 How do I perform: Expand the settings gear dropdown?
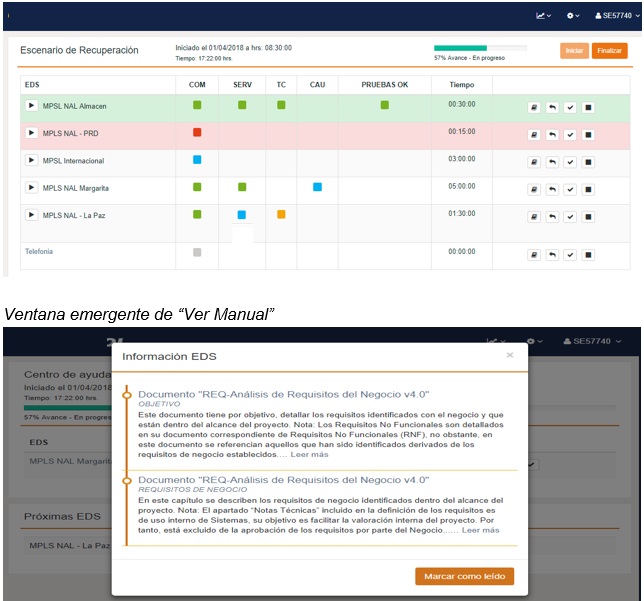coord(573,16)
